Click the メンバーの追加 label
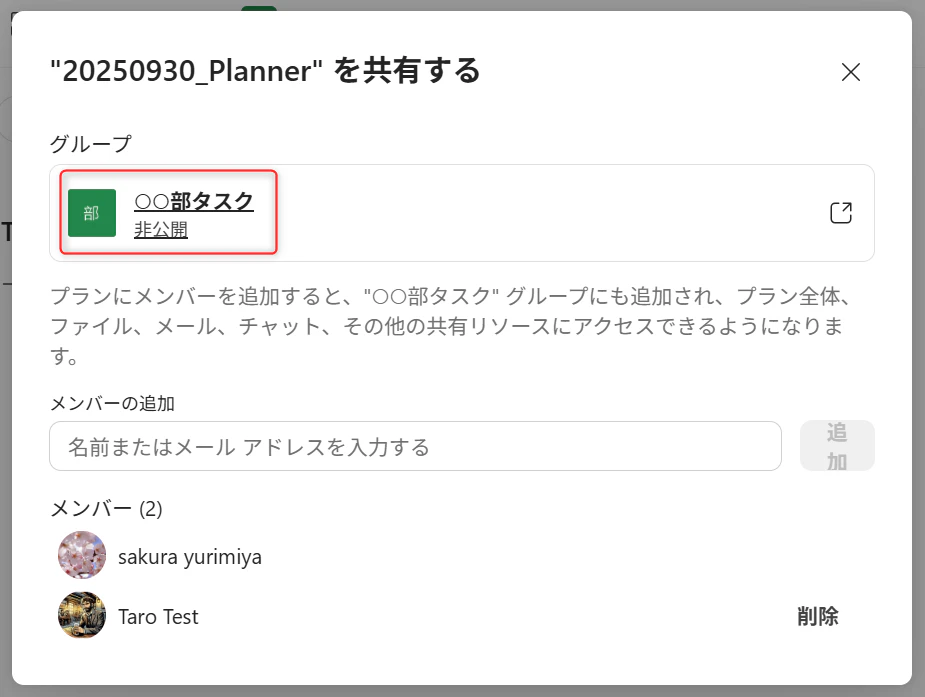The image size is (925, 697). click(112, 403)
